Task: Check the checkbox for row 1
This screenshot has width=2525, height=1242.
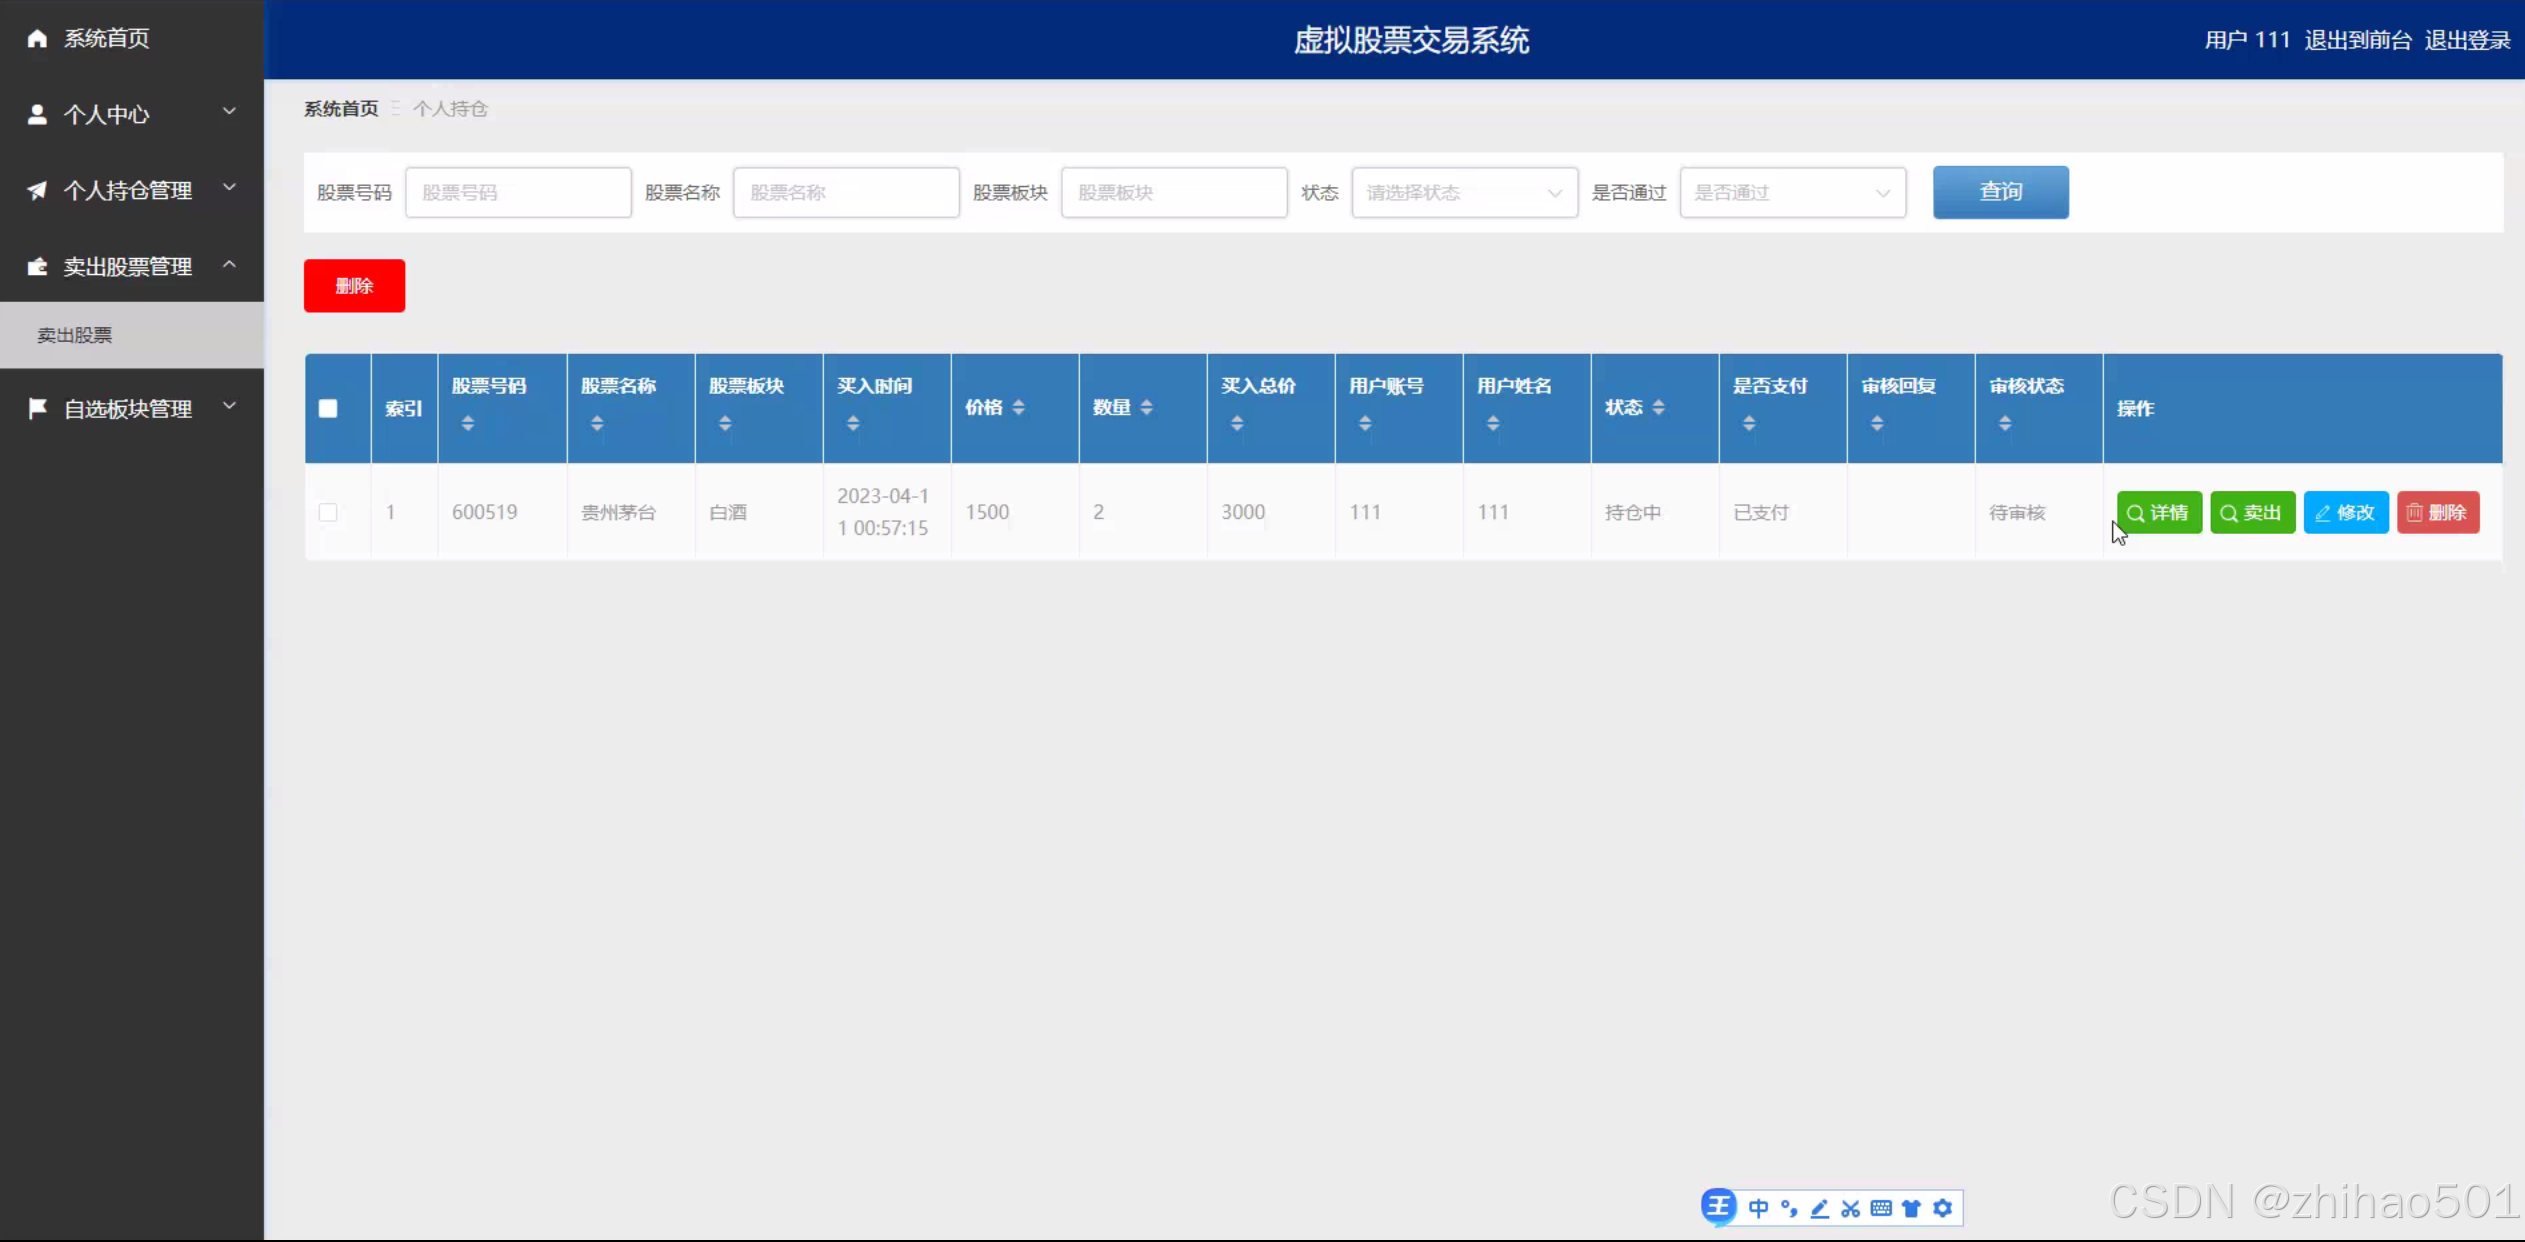Action: [x=328, y=512]
